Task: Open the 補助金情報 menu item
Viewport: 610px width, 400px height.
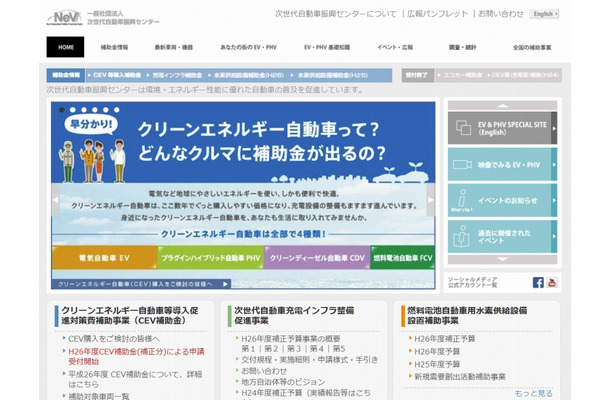Action: click(114, 47)
